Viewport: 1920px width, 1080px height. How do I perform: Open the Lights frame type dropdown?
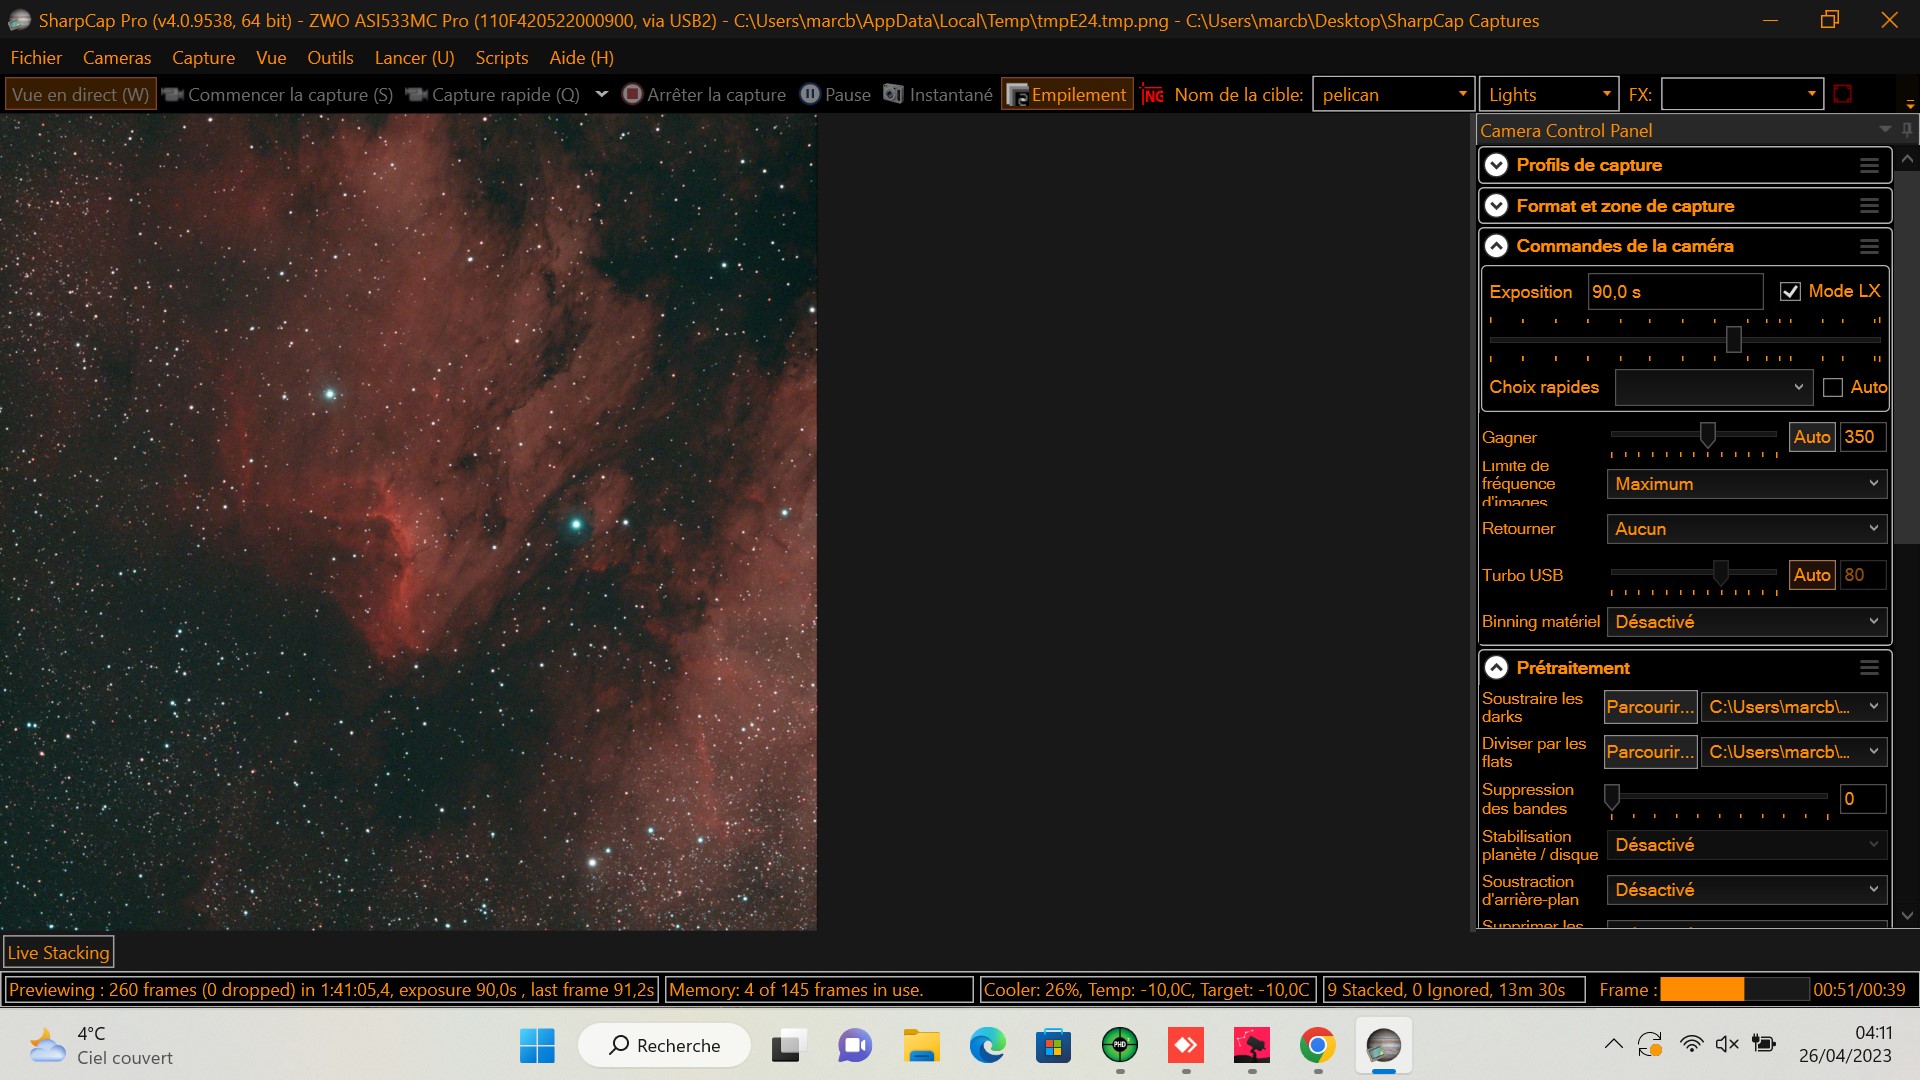[1548, 95]
